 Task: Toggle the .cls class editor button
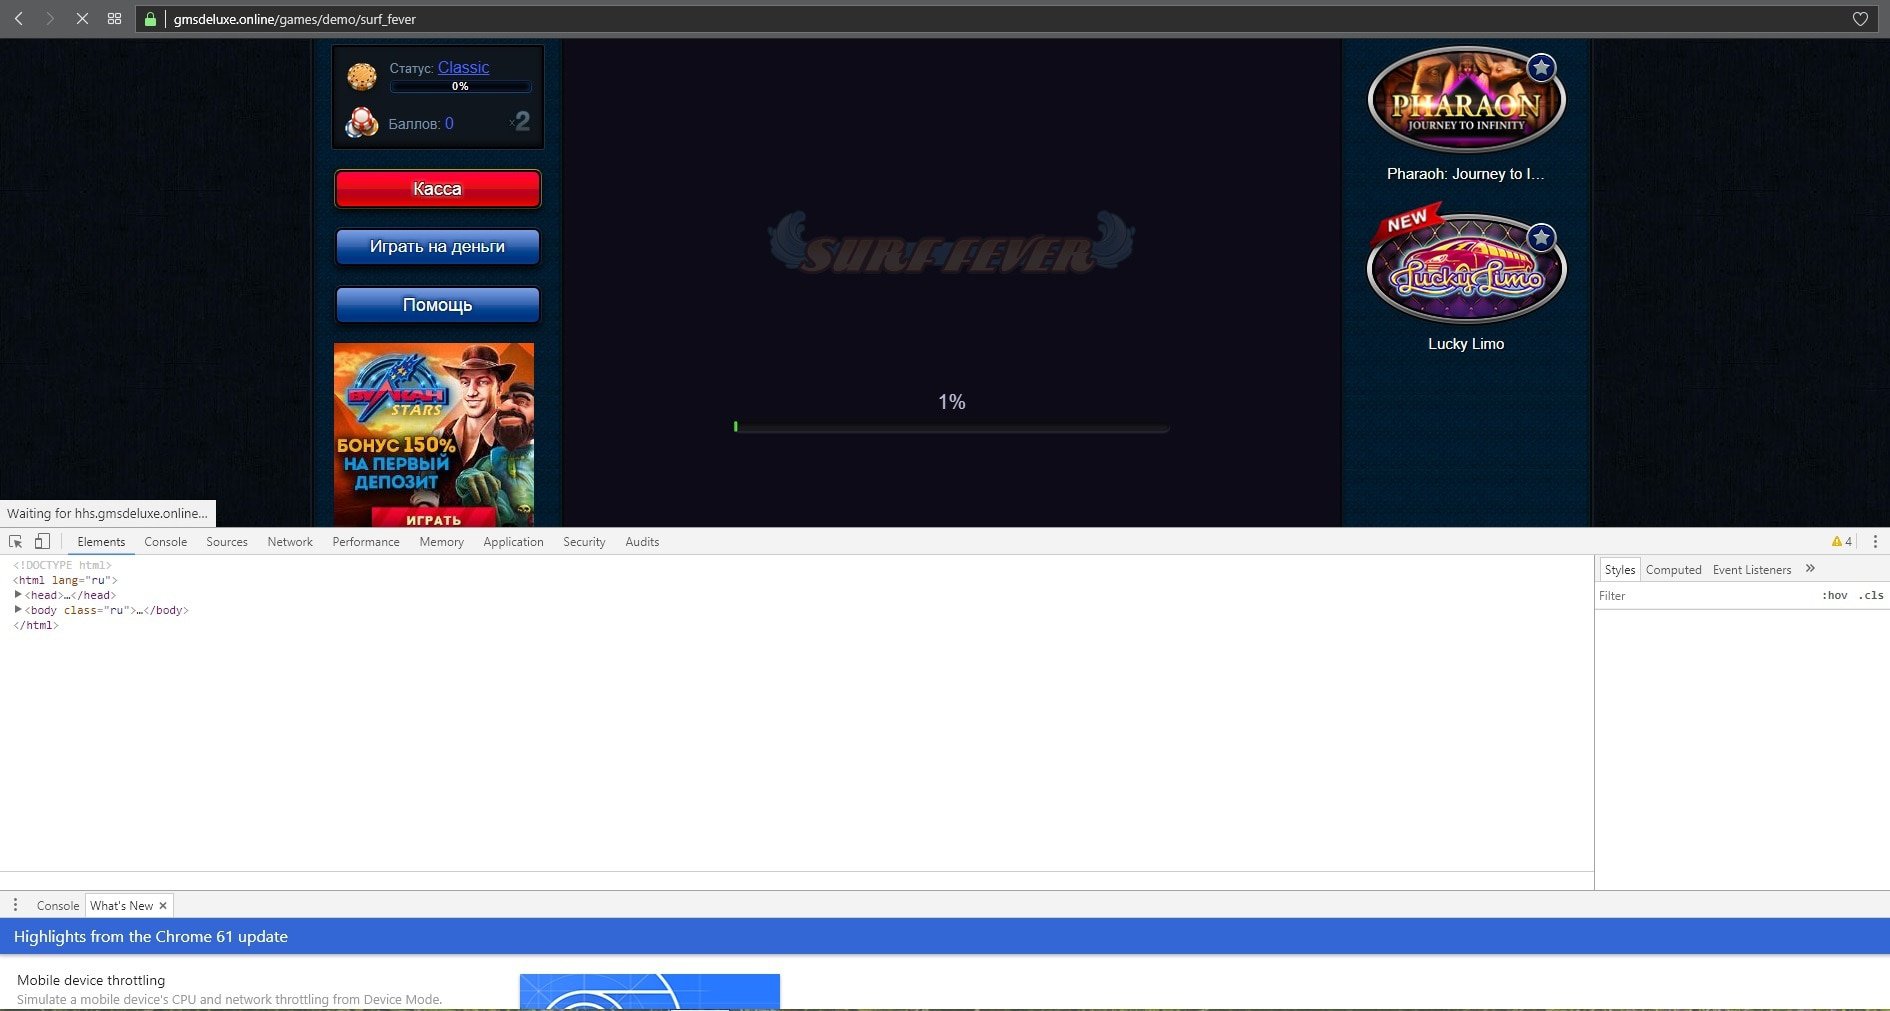pos(1871,595)
